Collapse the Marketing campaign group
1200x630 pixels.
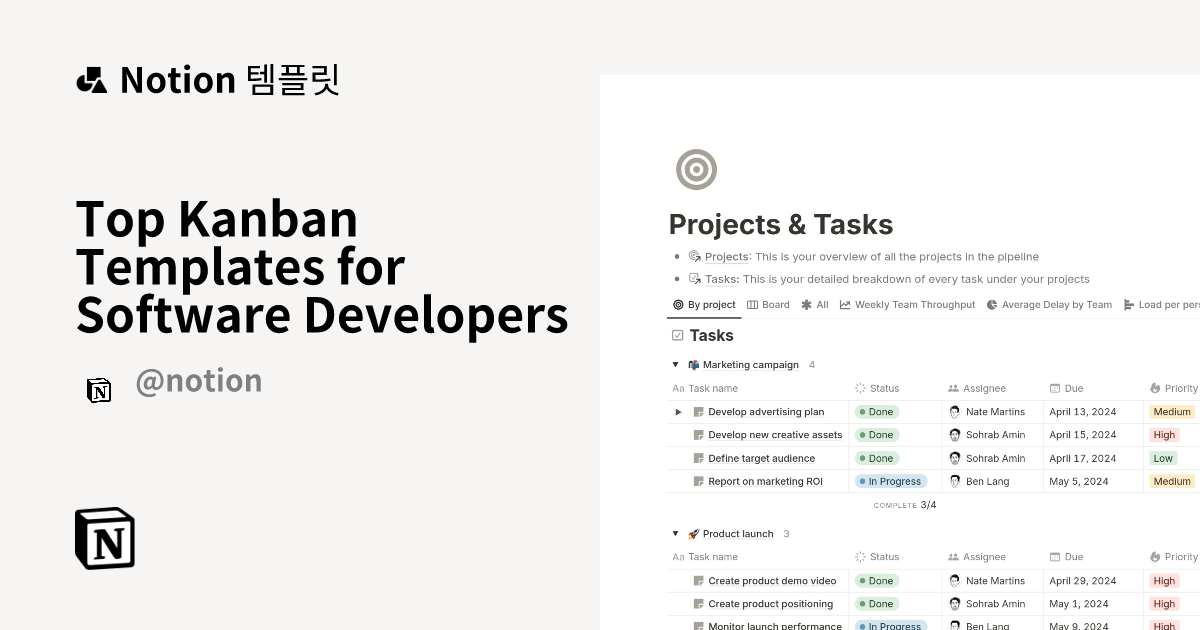coord(676,364)
